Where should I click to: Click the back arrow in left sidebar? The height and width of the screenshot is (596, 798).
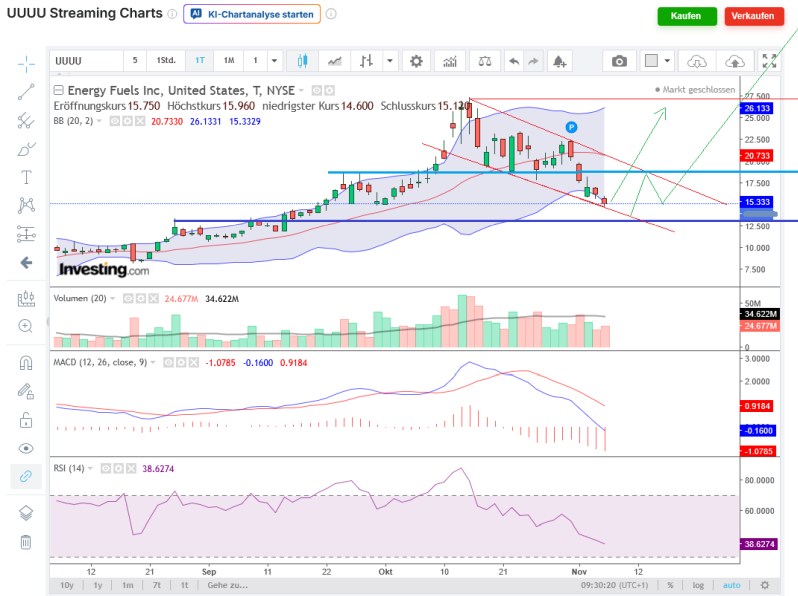[26, 263]
